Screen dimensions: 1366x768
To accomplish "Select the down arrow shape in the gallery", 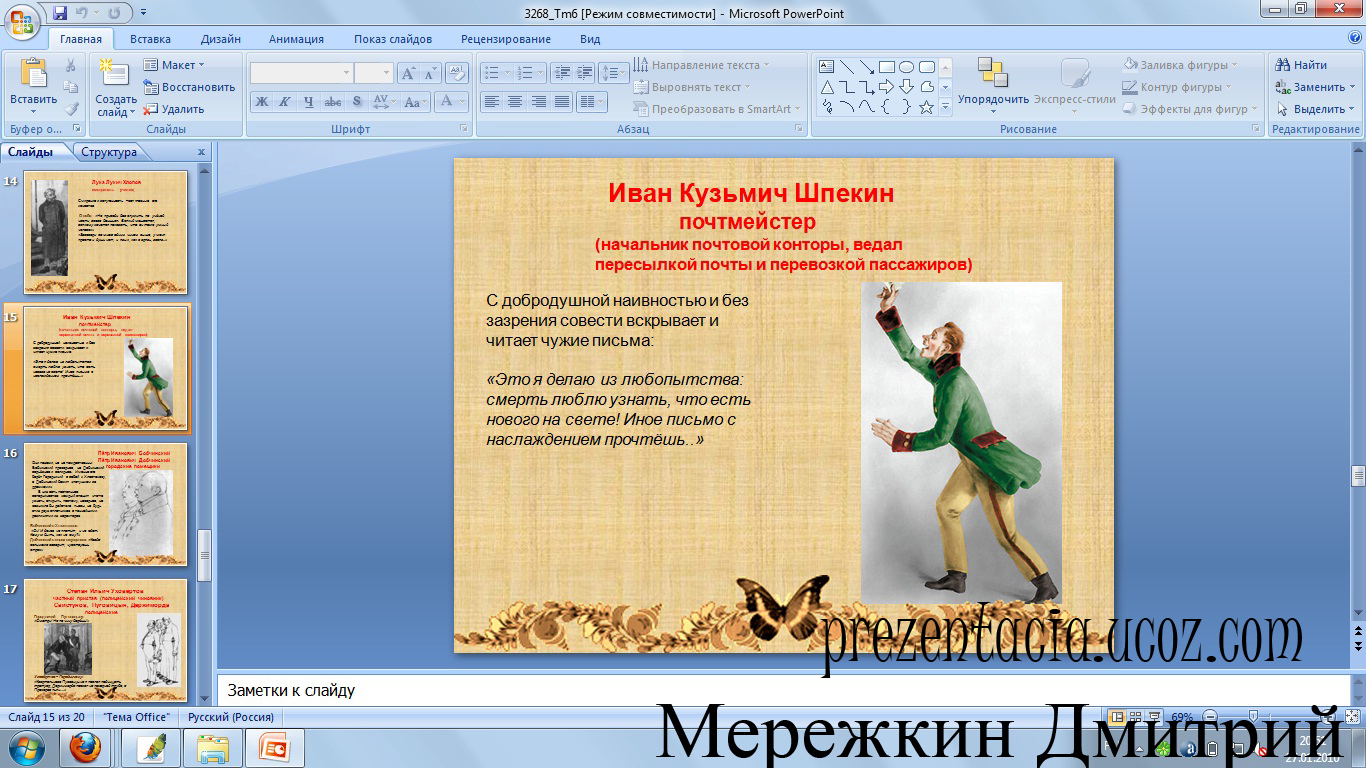I will point(906,87).
